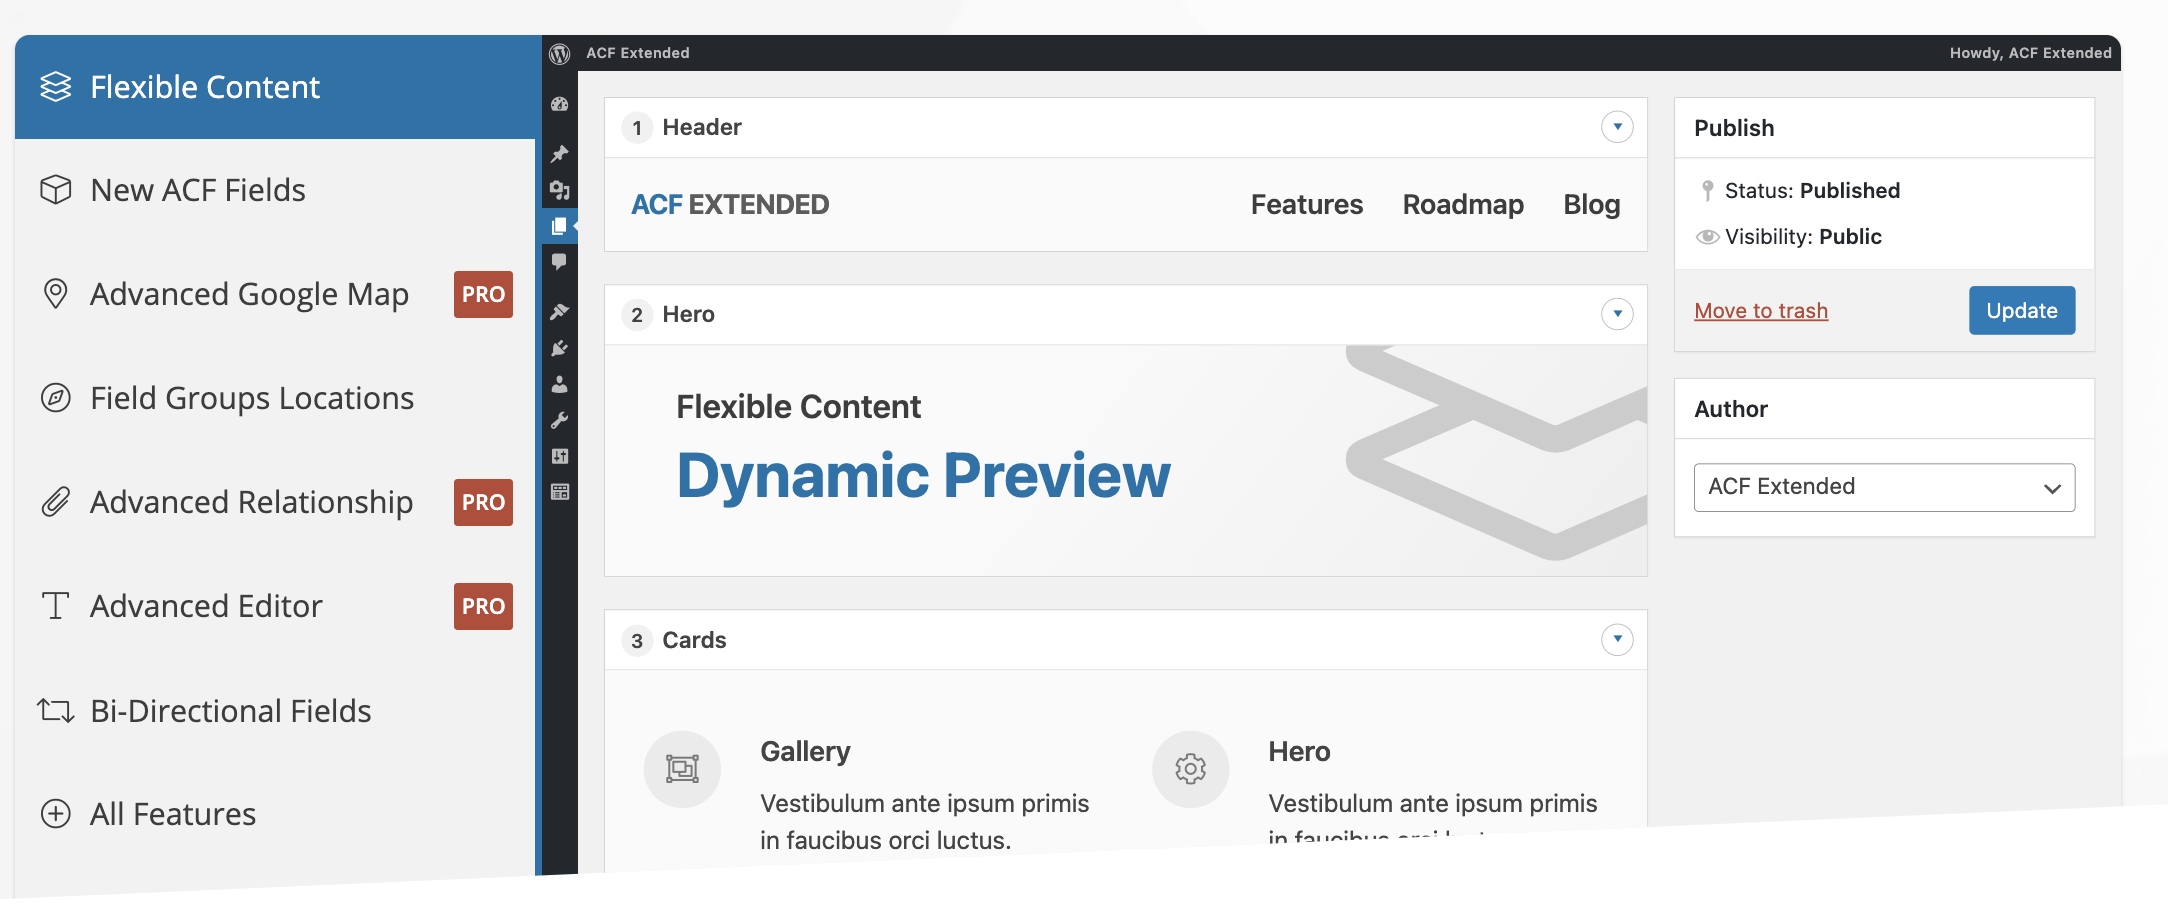Open the Dashboard gauge icon
The width and height of the screenshot is (2168, 920).
click(560, 104)
